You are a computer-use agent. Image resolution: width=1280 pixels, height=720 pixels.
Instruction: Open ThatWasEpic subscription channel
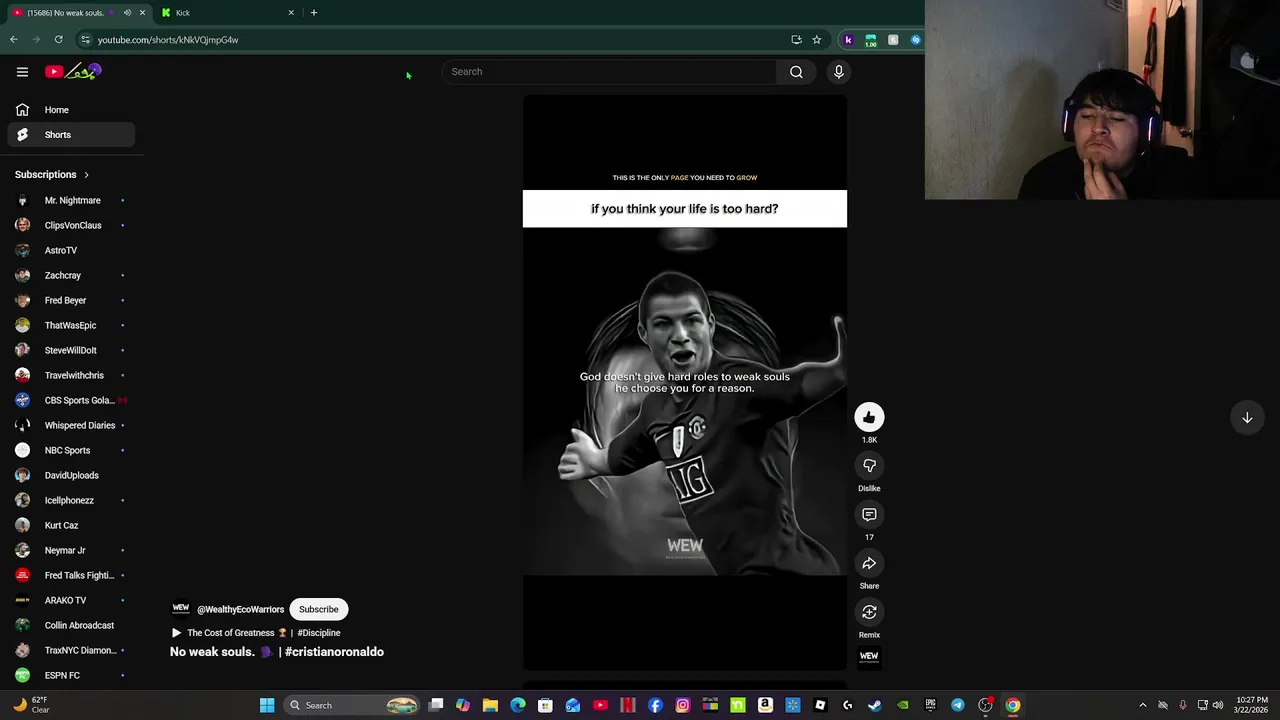pyautogui.click(x=71, y=325)
